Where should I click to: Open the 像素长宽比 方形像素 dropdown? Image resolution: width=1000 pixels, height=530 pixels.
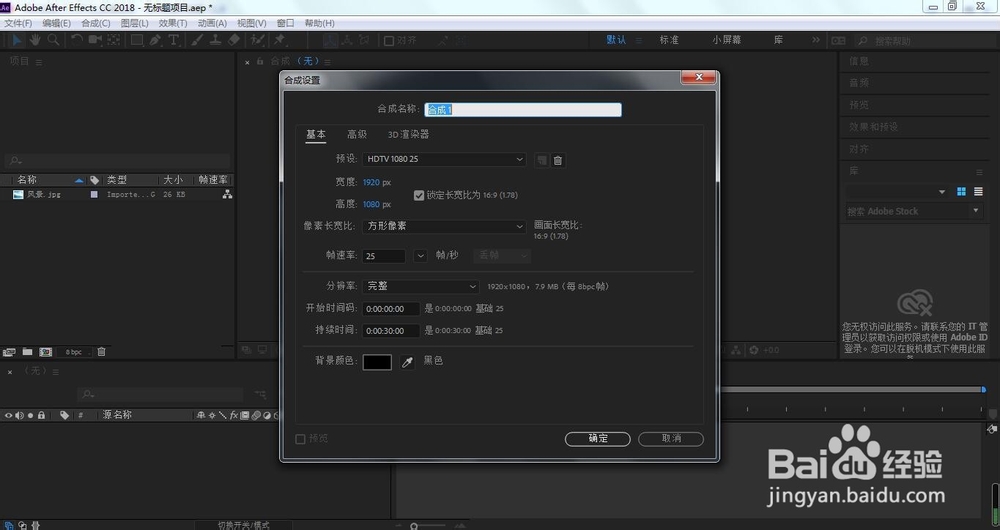(444, 226)
